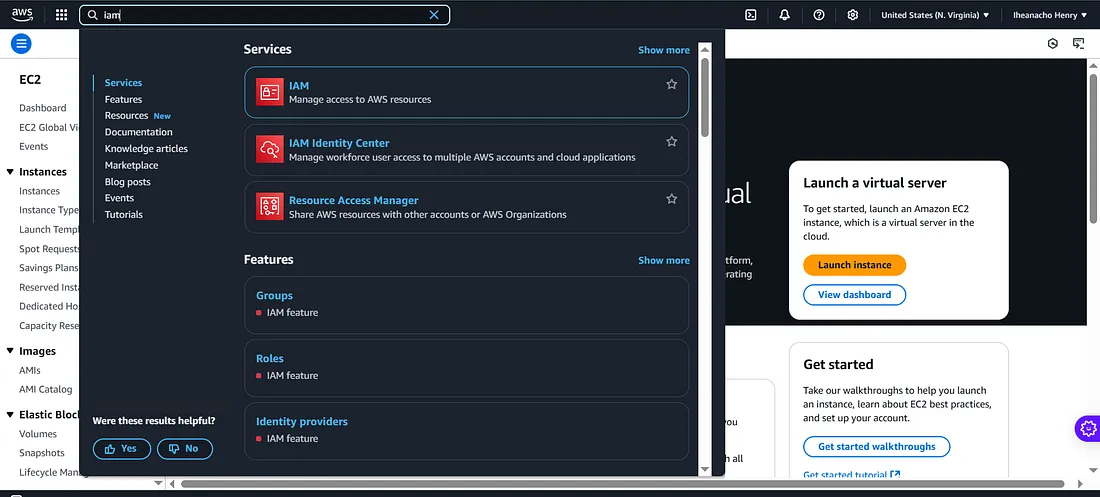The image size is (1100, 497).
Task: Collapse the Images section in EC2 sidebar
Action: (x=11, y=351)
